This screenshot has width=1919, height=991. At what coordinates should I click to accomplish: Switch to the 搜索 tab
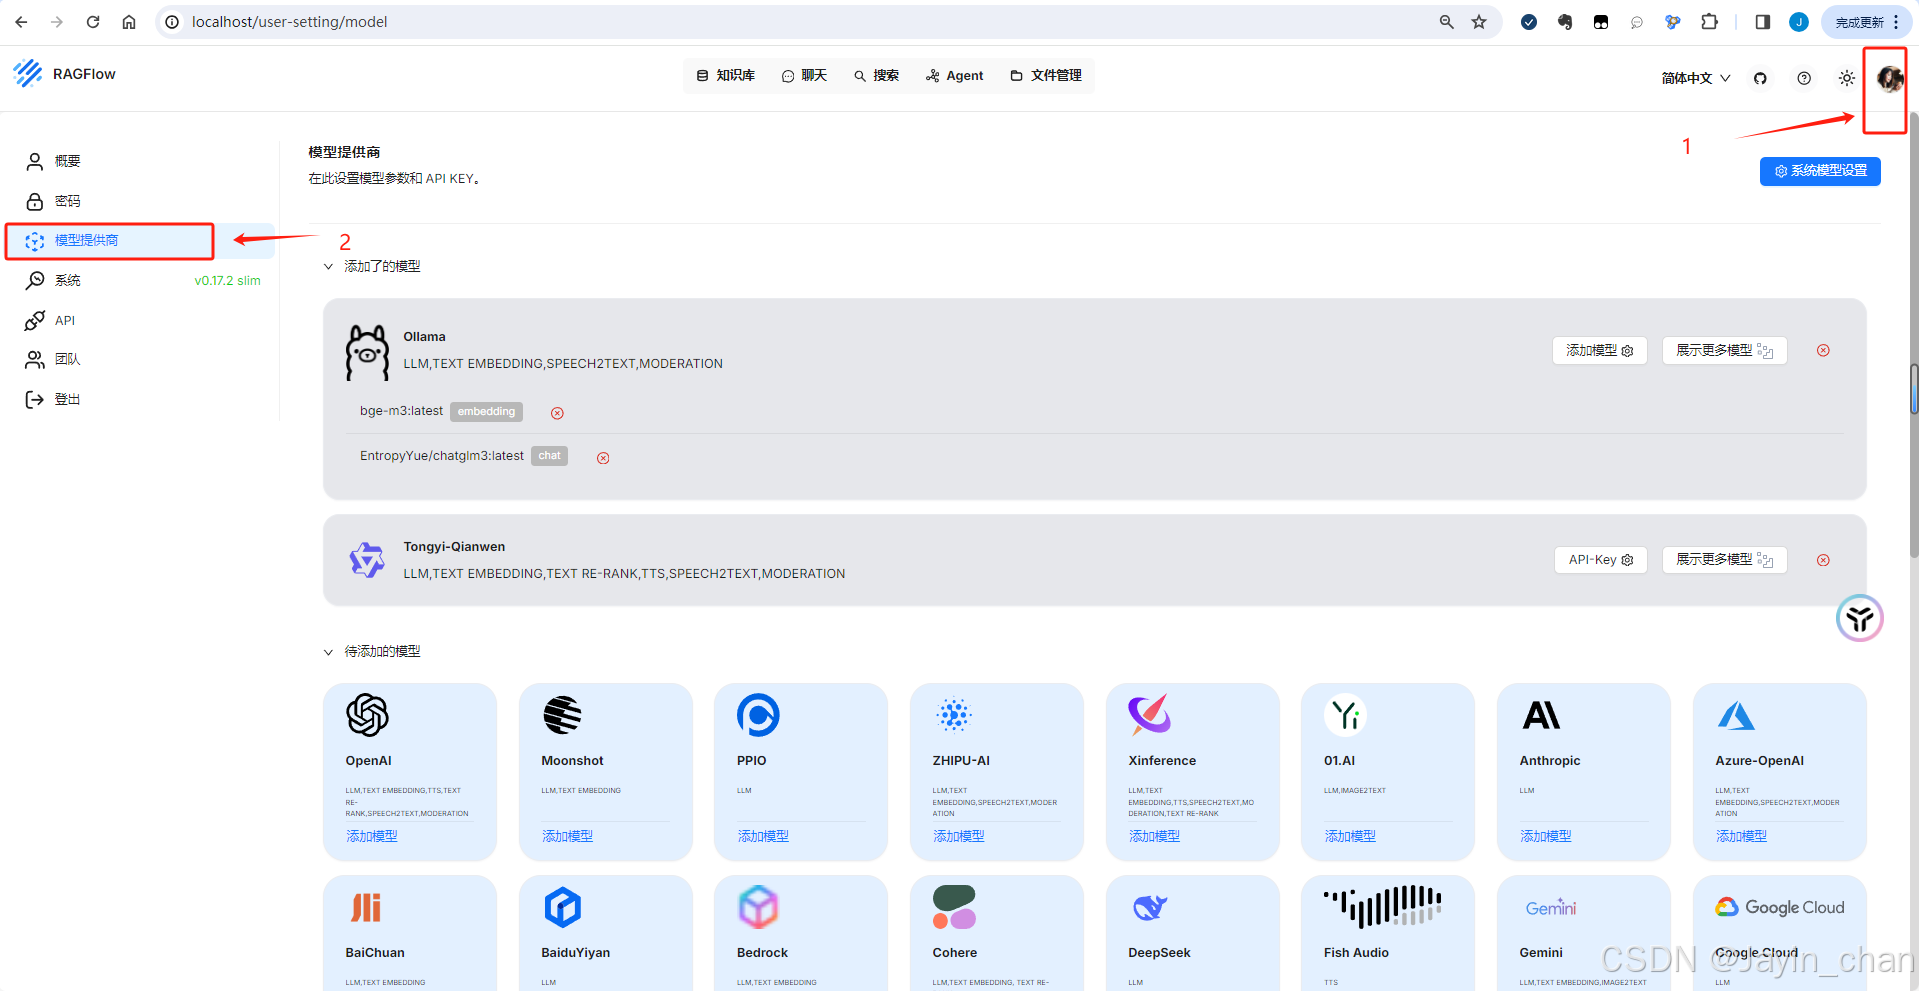click(877, 75)
